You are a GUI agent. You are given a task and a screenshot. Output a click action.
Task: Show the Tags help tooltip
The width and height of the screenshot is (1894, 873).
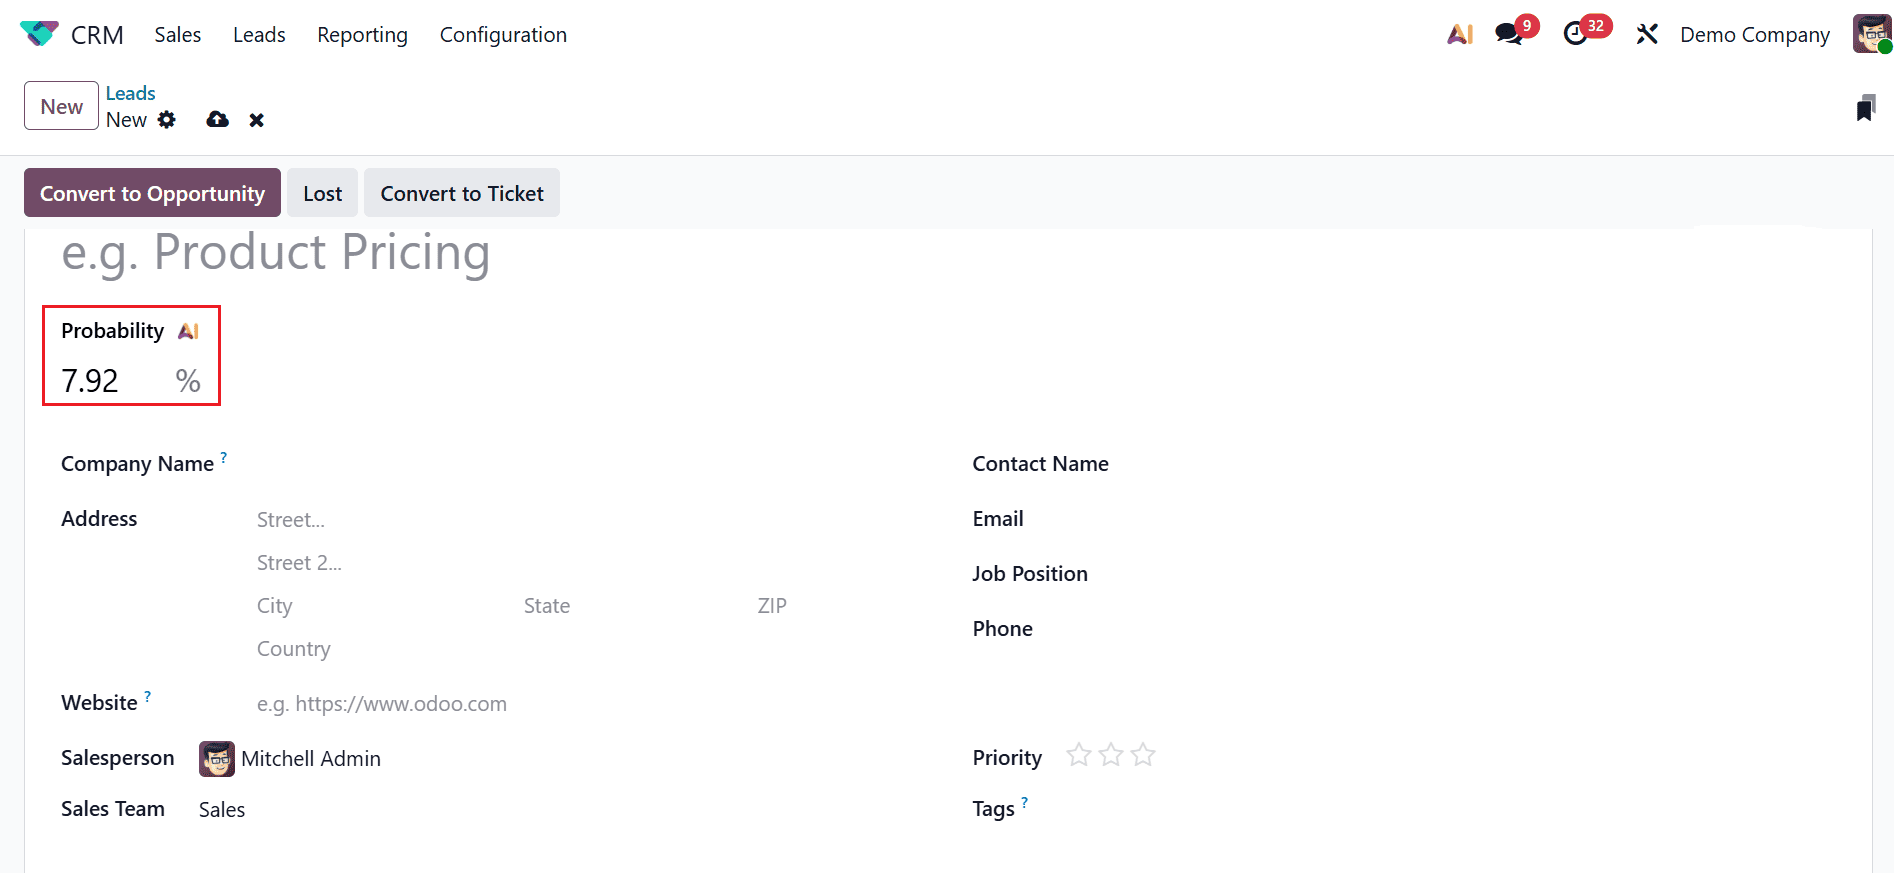point(1025,802)
